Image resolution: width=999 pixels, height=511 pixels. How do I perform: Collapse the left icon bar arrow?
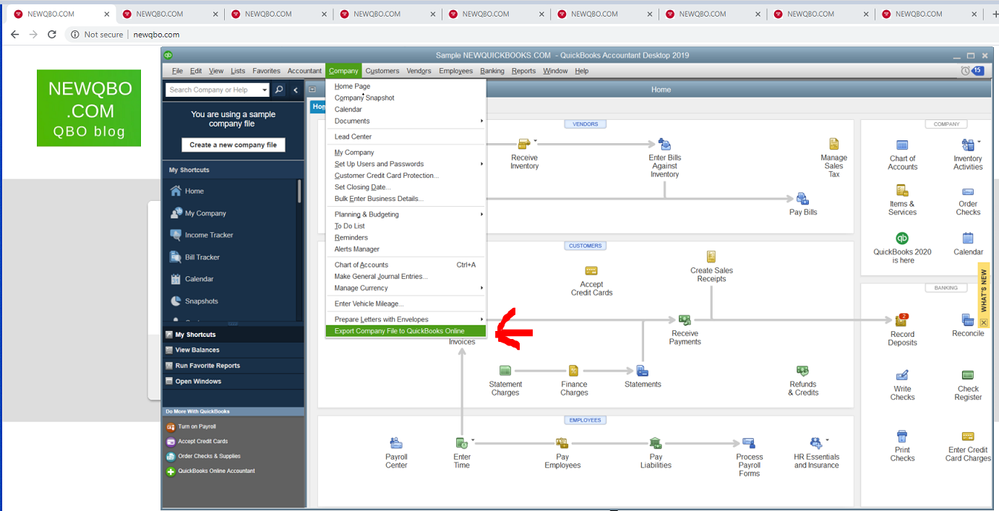tap(296, 90)
